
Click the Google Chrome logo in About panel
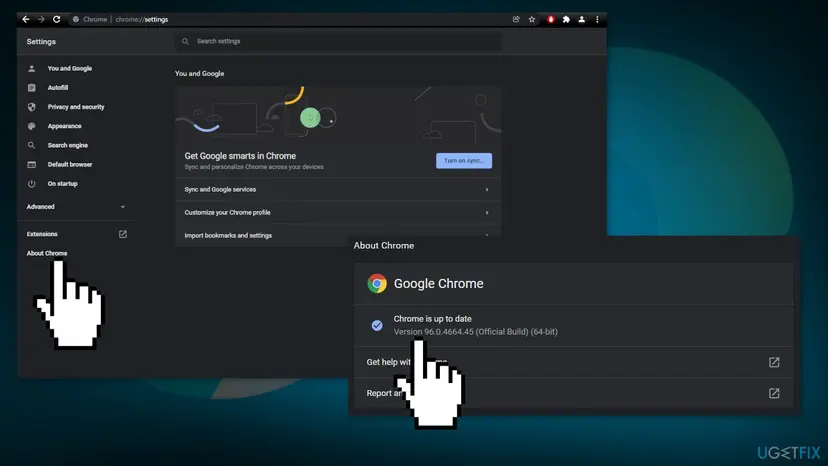click(x=377, y=284)
